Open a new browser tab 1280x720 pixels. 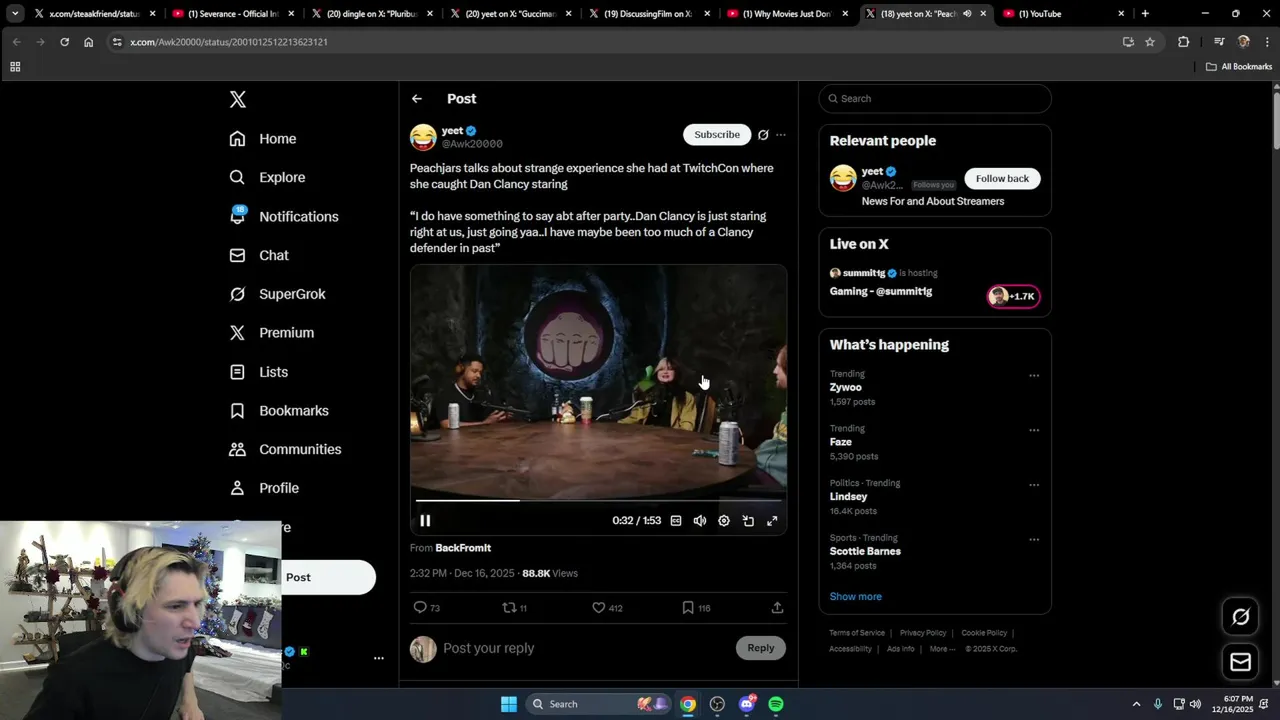tap(1145, 14)
